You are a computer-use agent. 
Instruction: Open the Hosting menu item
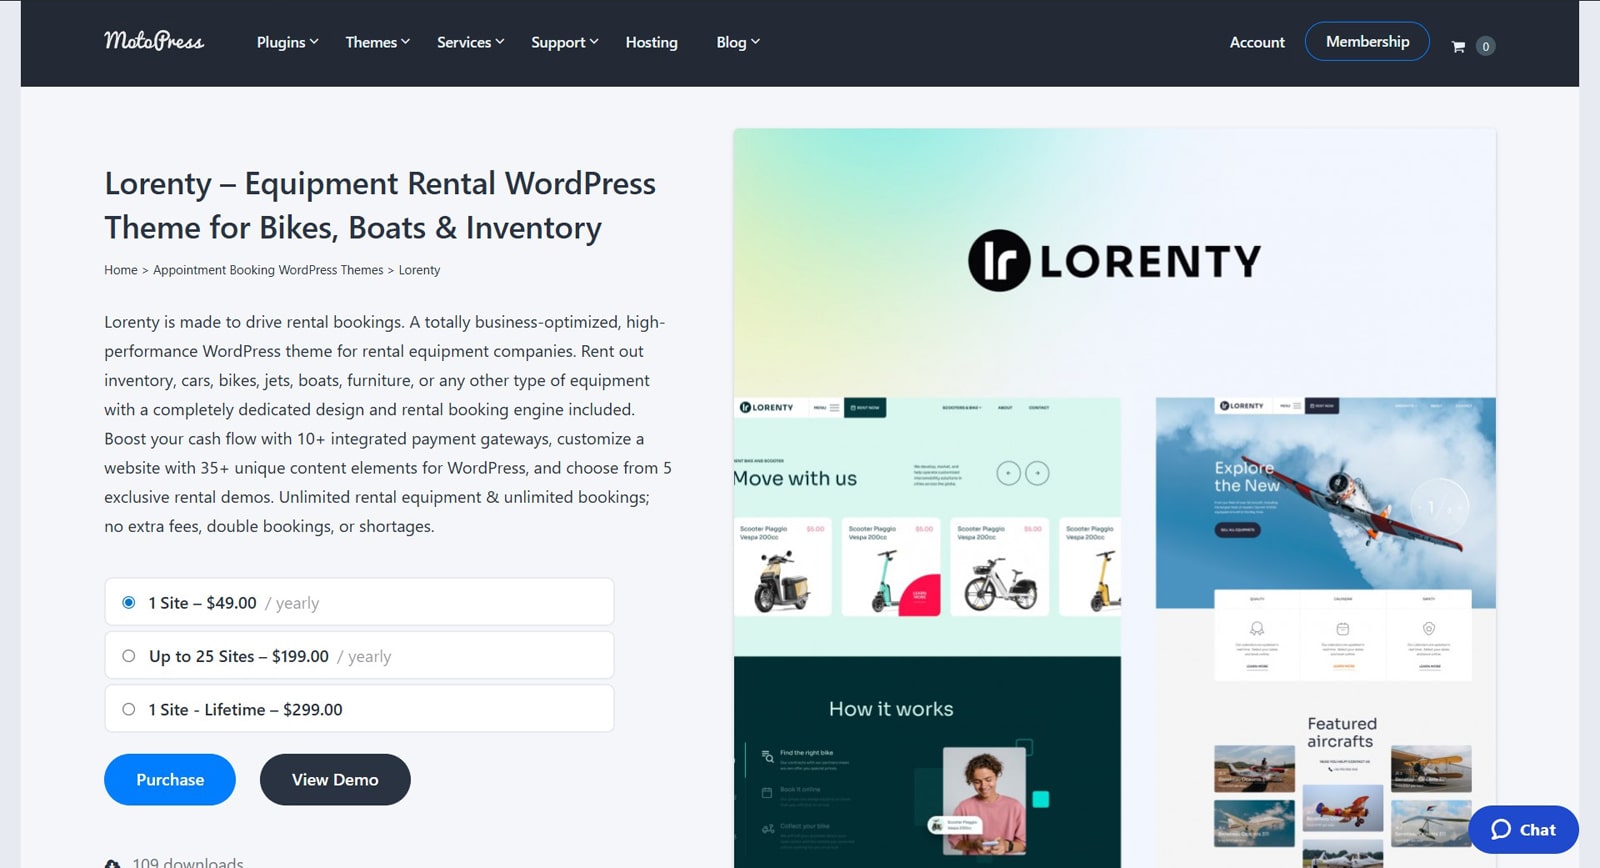click(651, 42)
